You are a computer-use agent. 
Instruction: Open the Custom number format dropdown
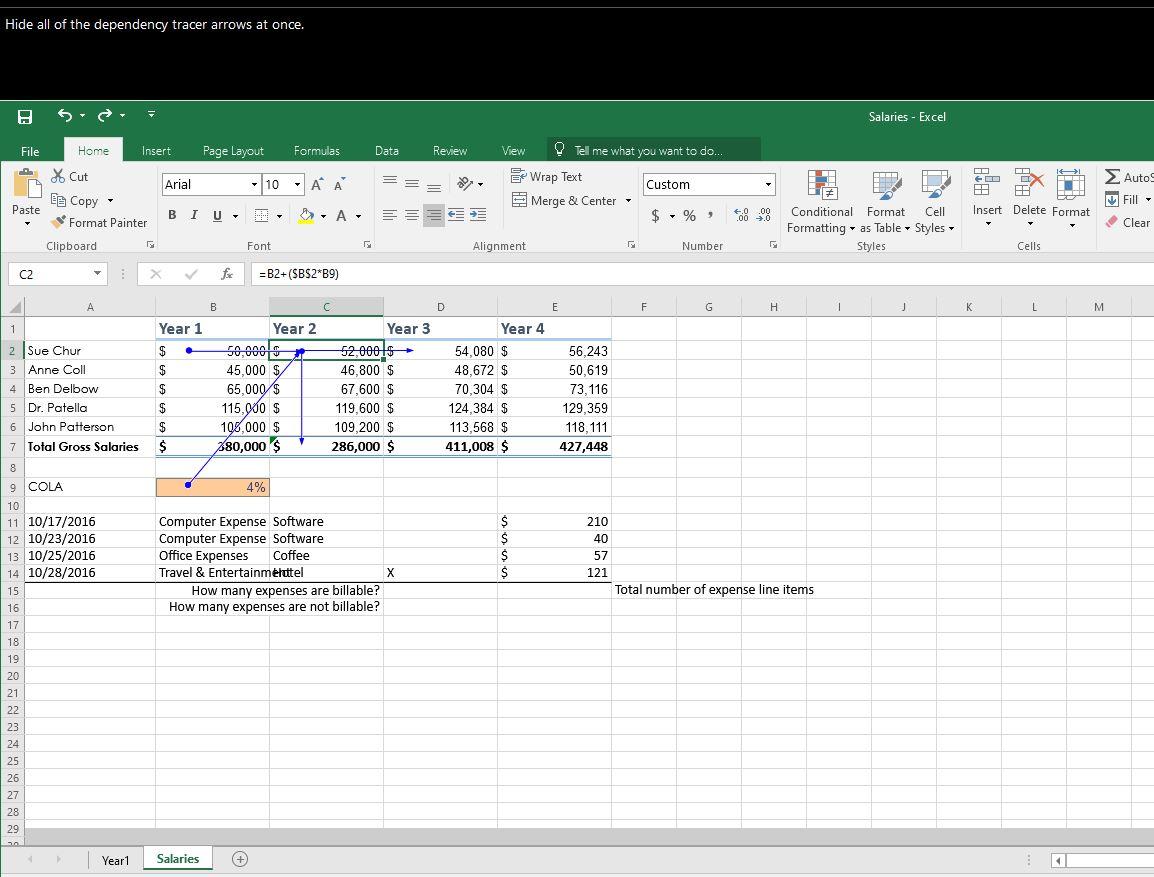point(768,185)
